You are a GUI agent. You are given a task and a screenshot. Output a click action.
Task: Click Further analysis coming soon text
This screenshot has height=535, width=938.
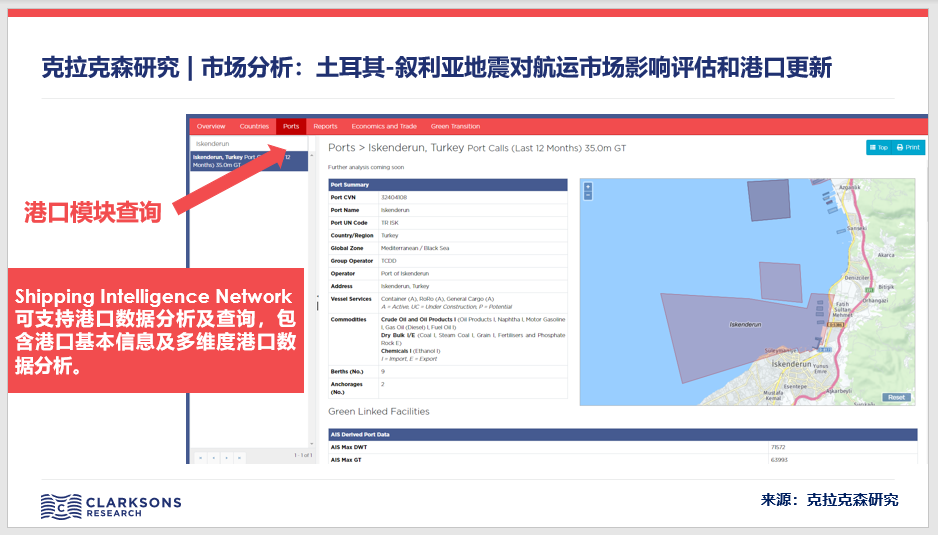coord(366,168)
